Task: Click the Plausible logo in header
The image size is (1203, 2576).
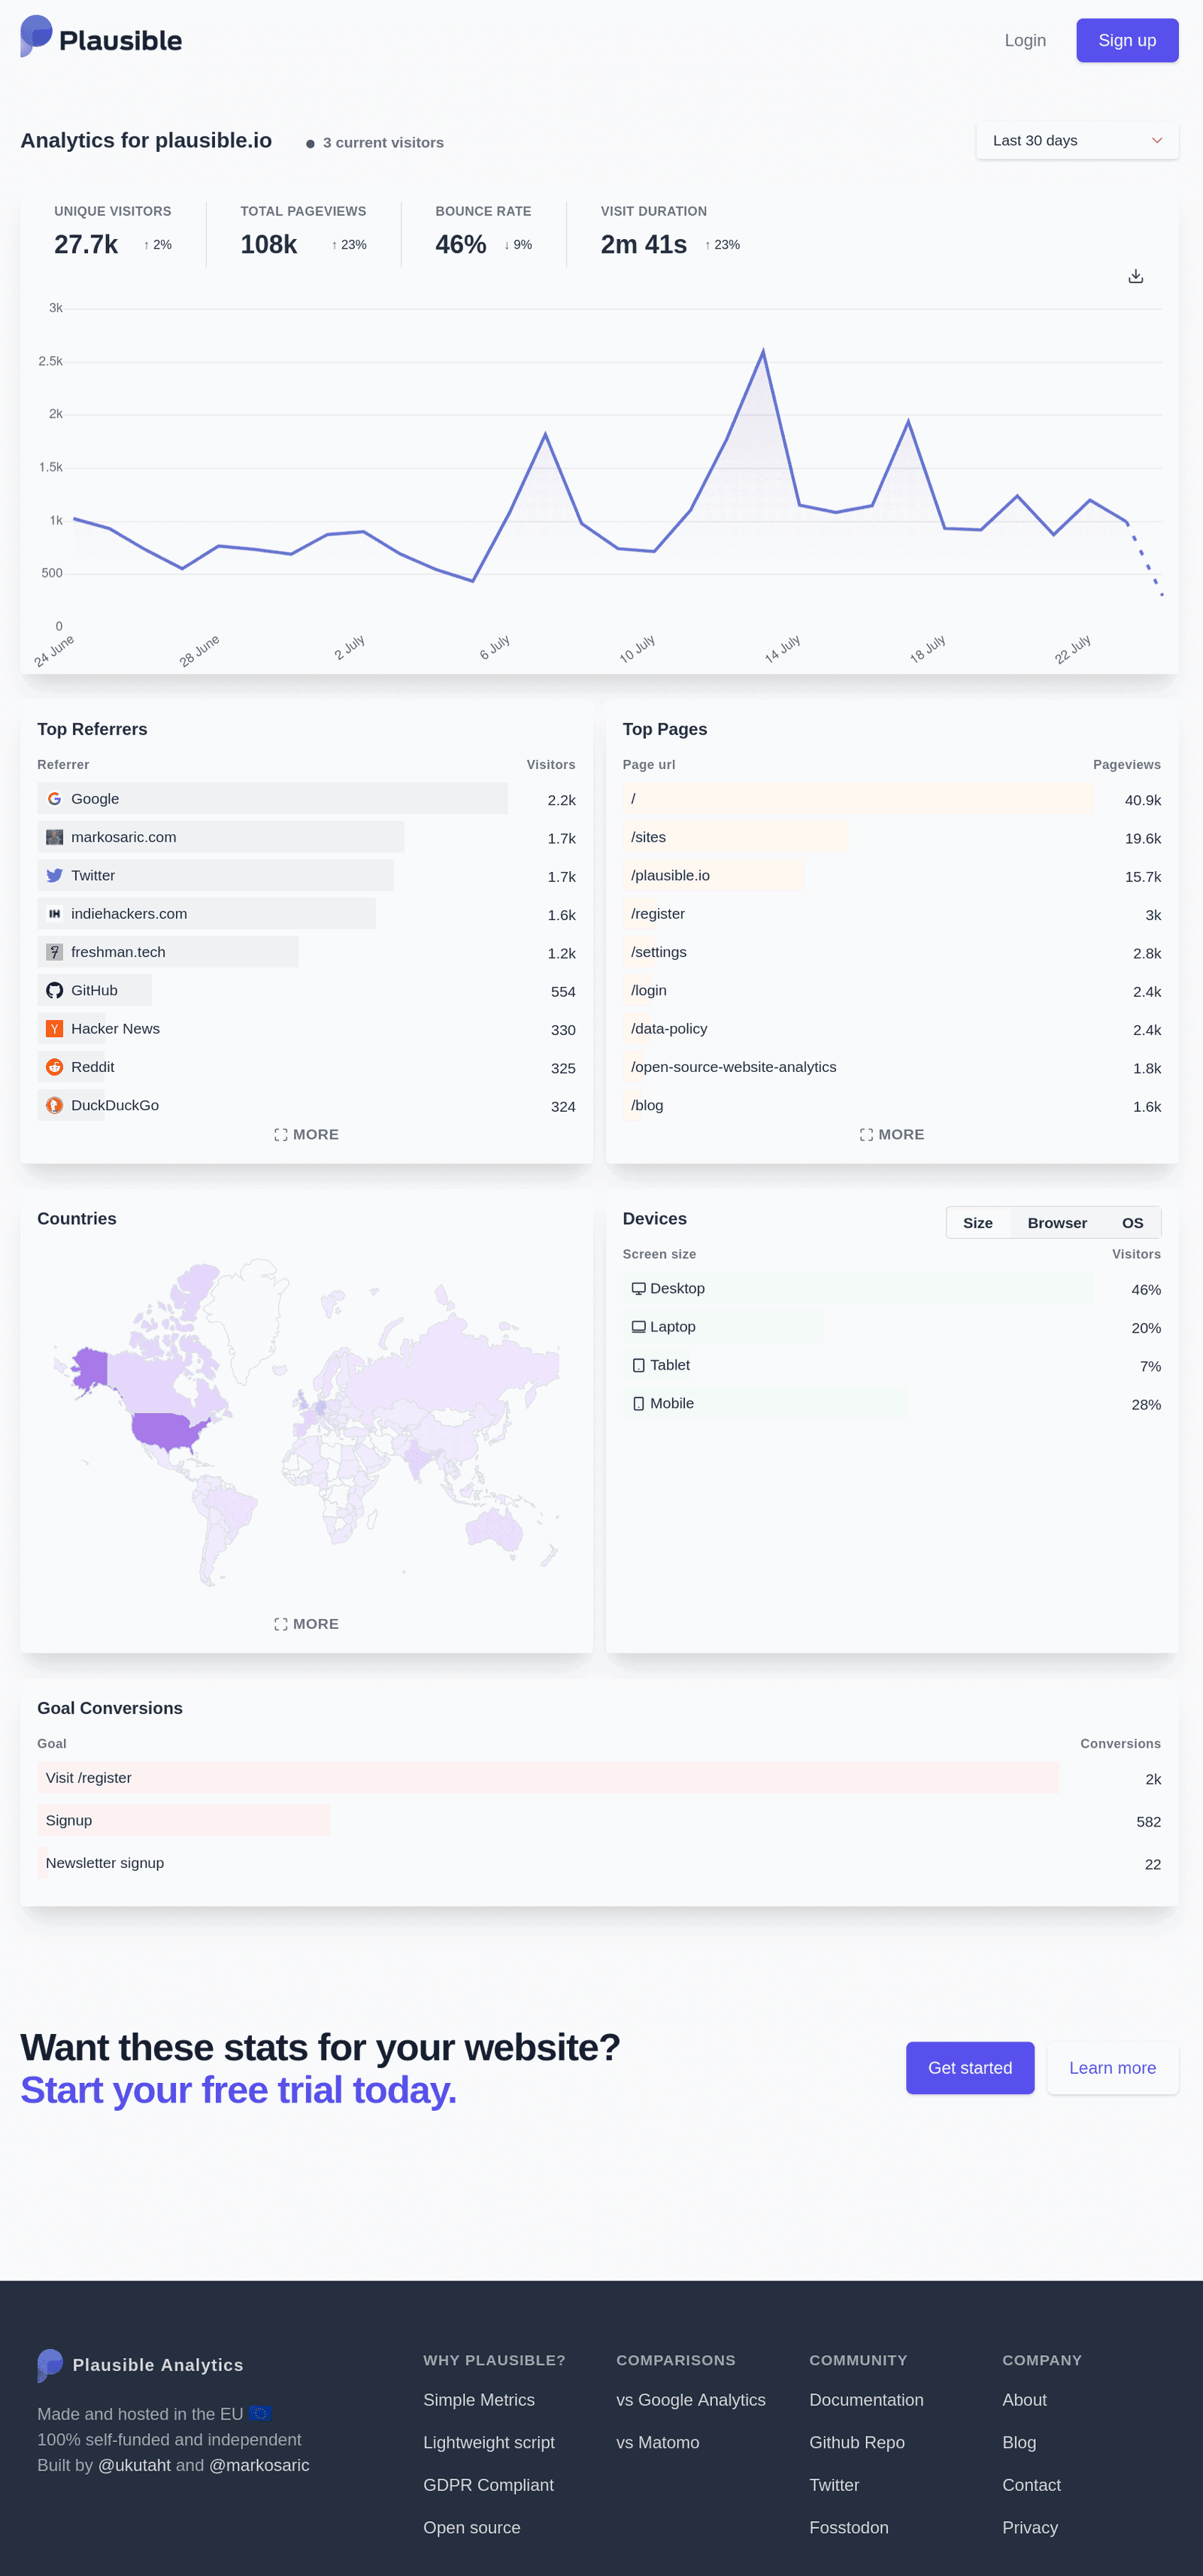Action: coord(101,38)
